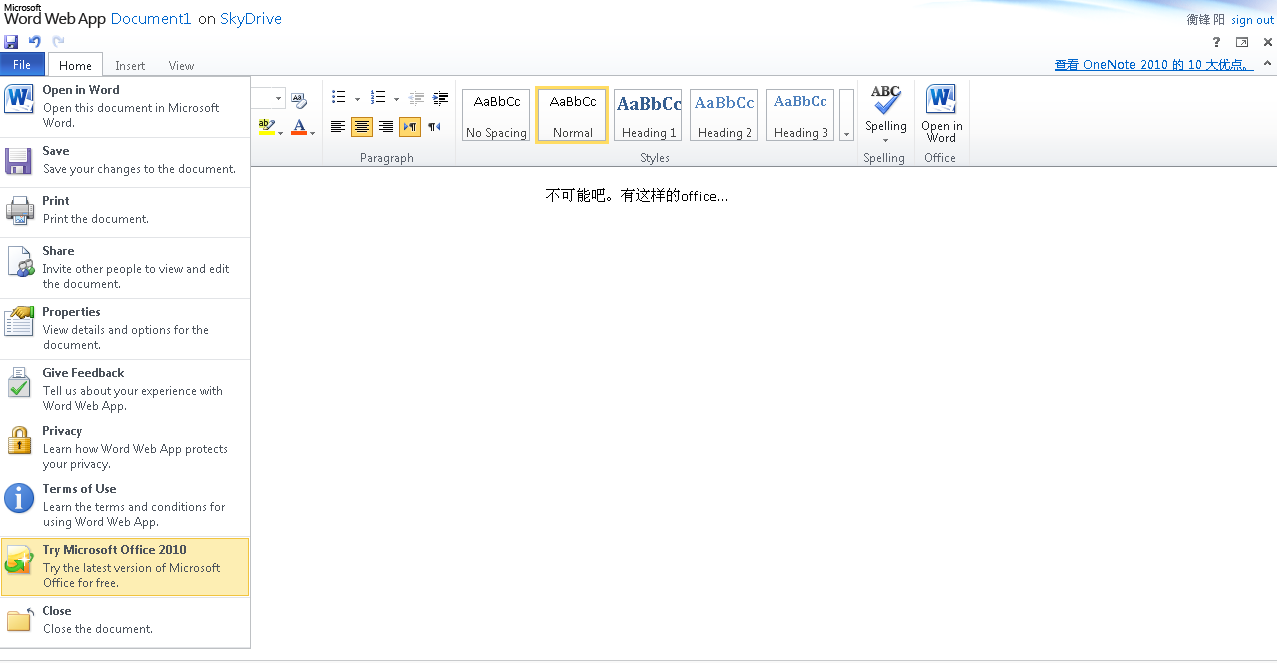Click the Paragraph group label
This screenshot has height=663, width=1277.
pos(387,158)
